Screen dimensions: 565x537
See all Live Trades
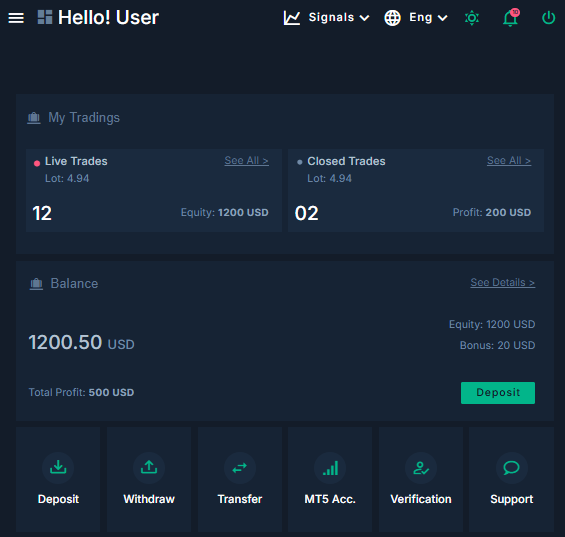(246, 161)
